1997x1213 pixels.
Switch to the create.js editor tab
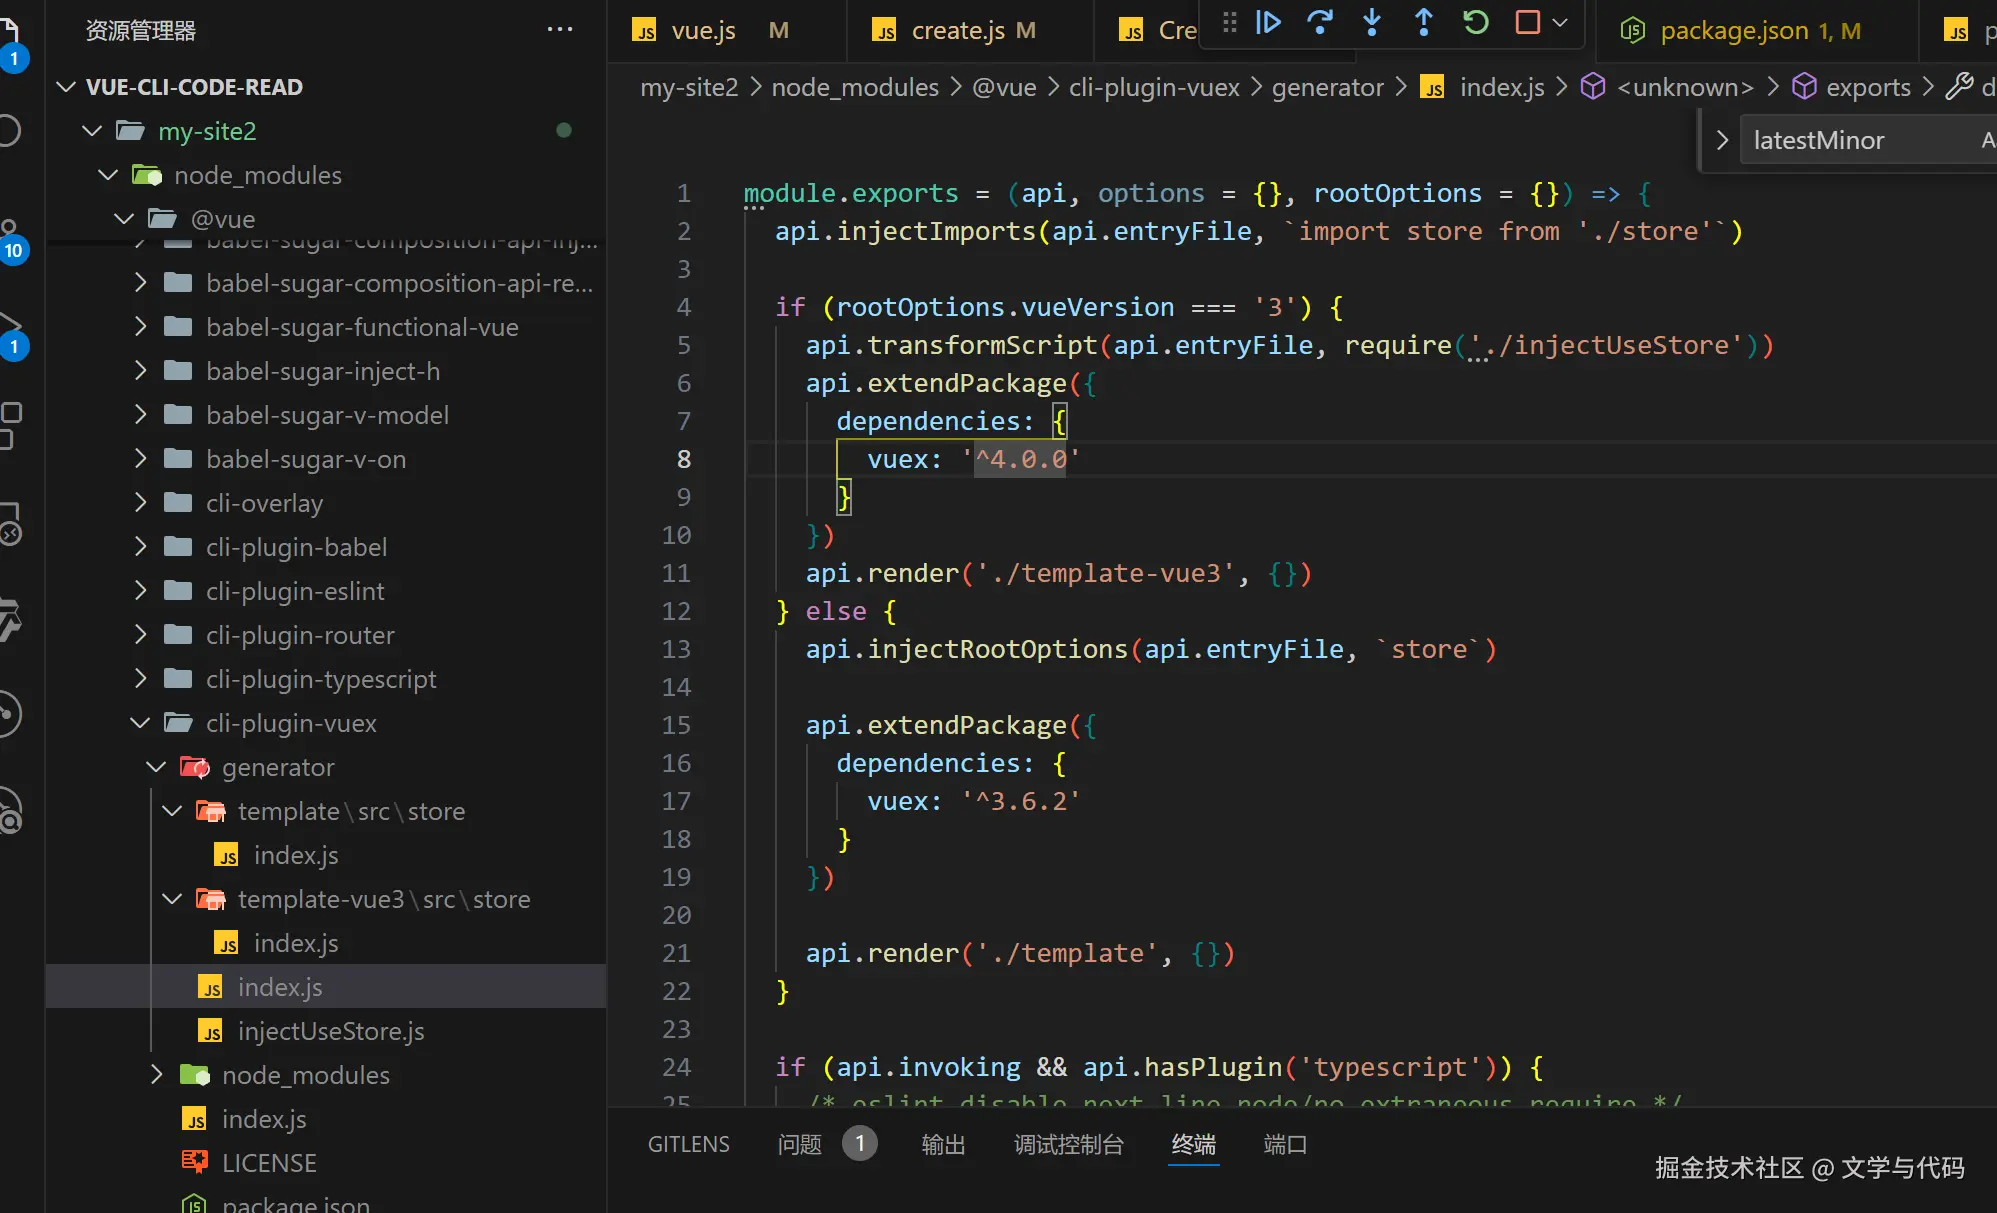click(957, 31)
